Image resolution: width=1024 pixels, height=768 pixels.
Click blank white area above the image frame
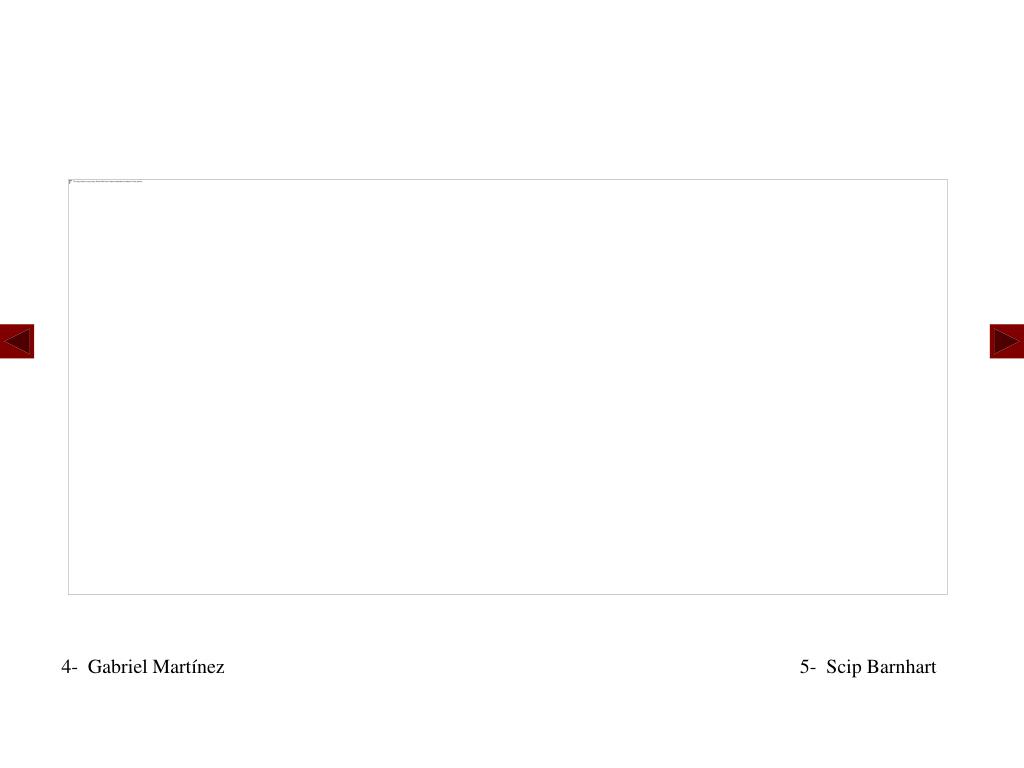pos(508,88)
